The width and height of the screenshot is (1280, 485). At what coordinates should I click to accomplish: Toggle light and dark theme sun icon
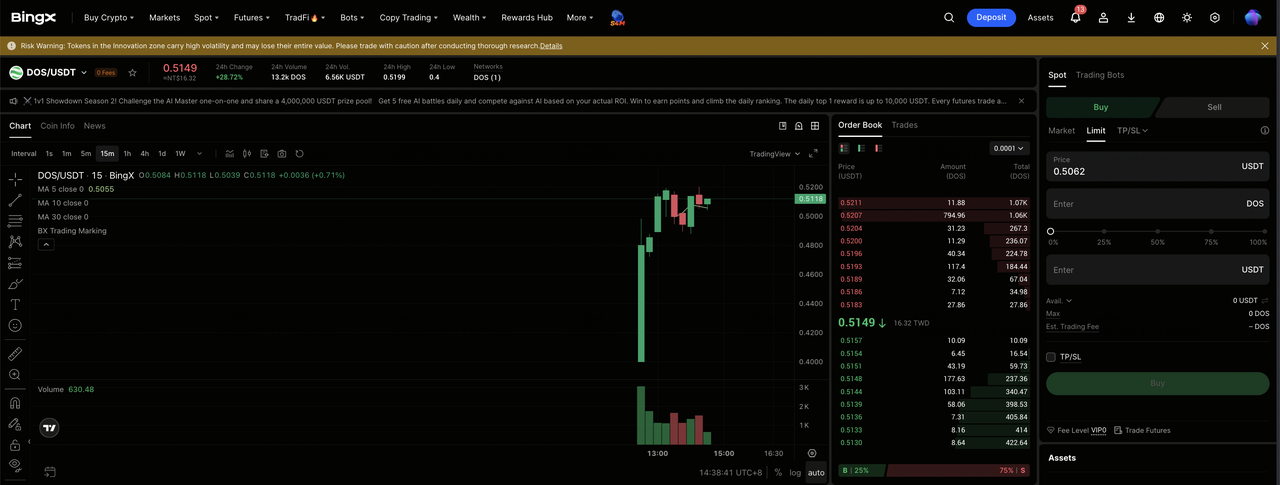(x=1187, y=17)
